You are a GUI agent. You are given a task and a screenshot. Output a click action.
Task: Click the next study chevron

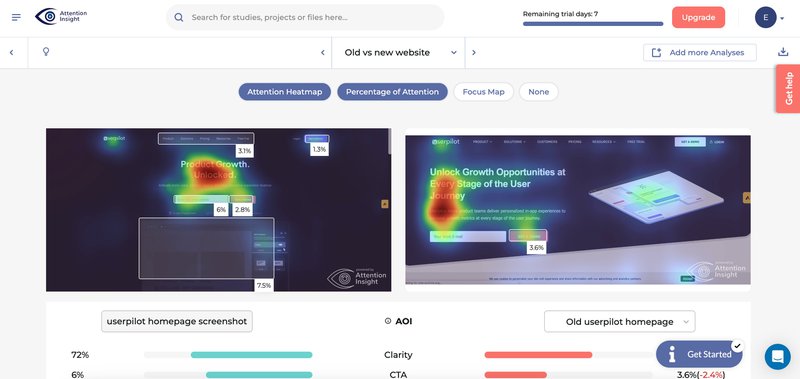(474, 53)
